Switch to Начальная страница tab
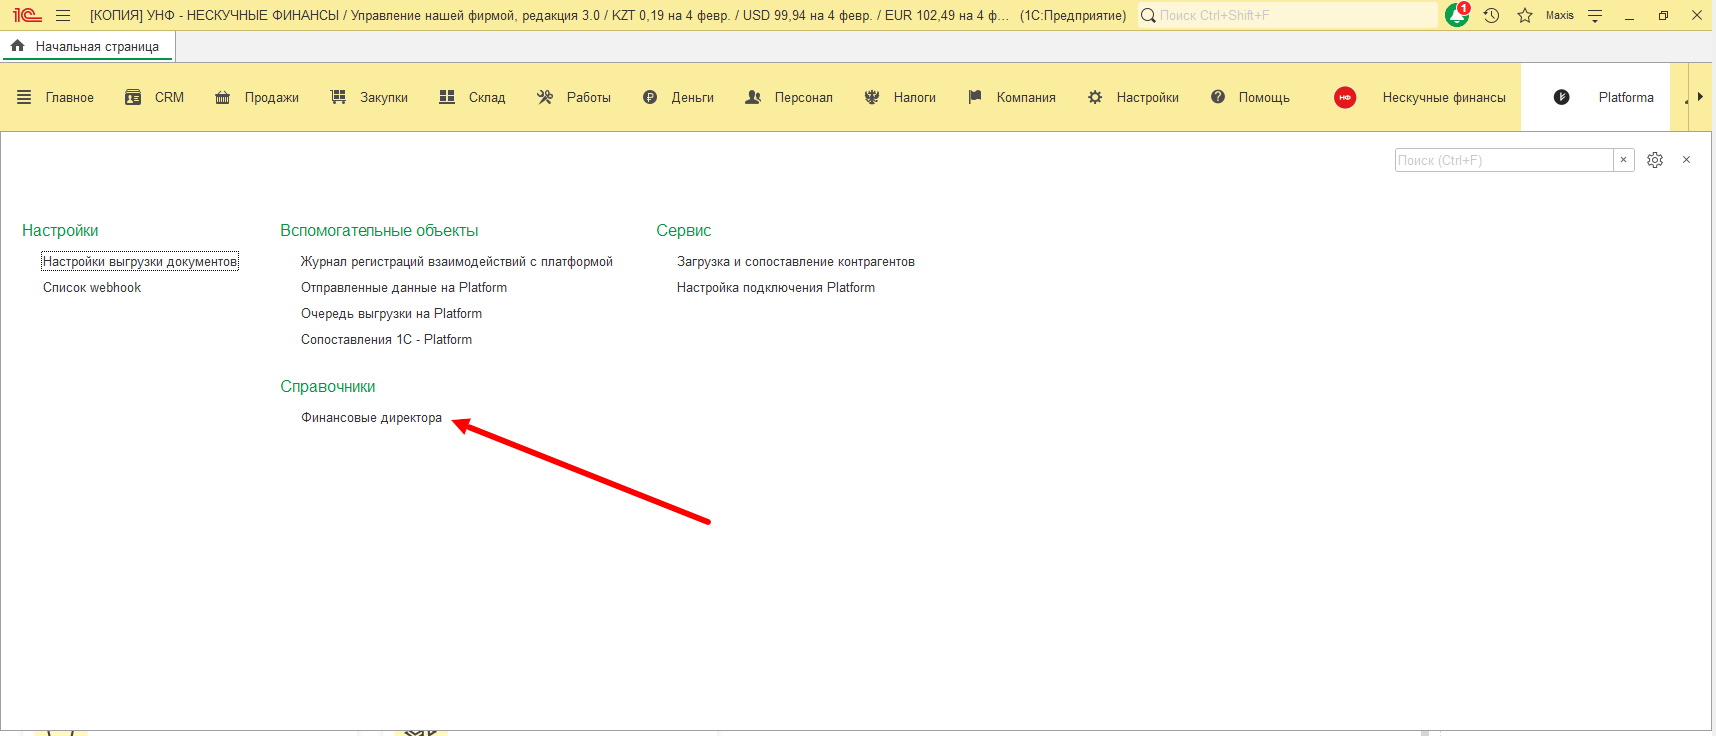The height and width of the screenshot is (736, 1716). click(96, 47)
